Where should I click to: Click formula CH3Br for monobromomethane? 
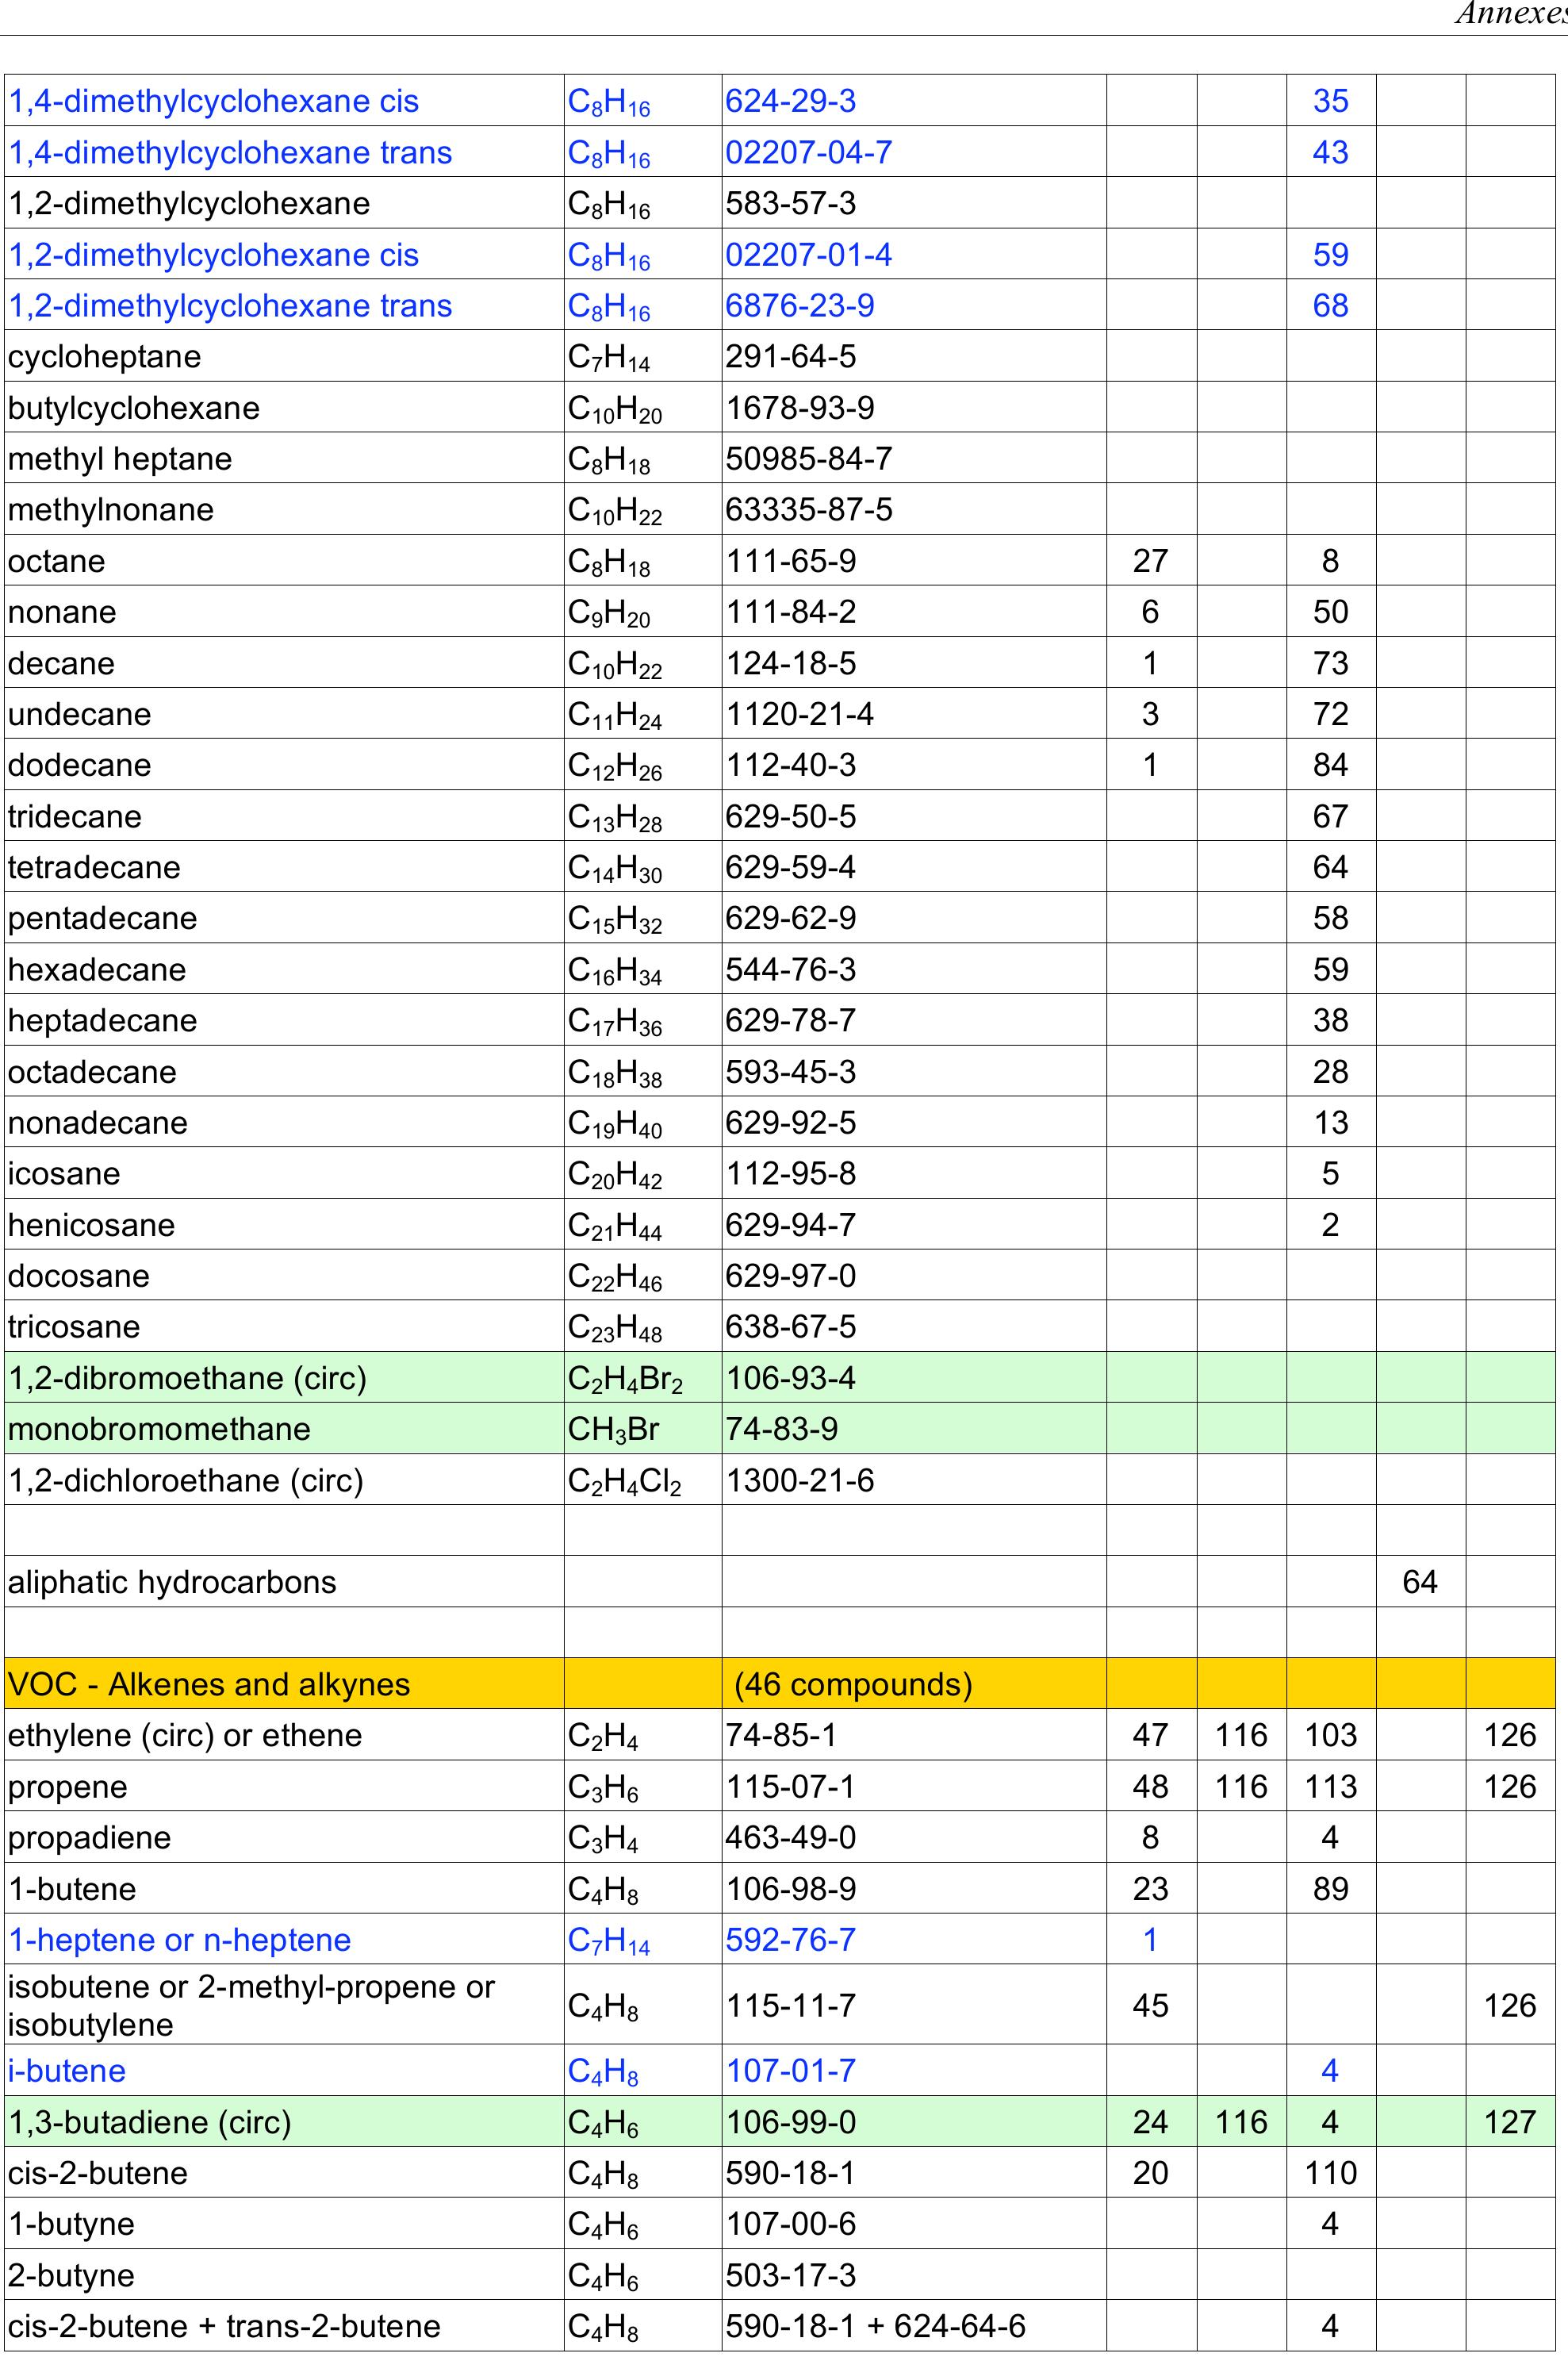(613, 1431)
